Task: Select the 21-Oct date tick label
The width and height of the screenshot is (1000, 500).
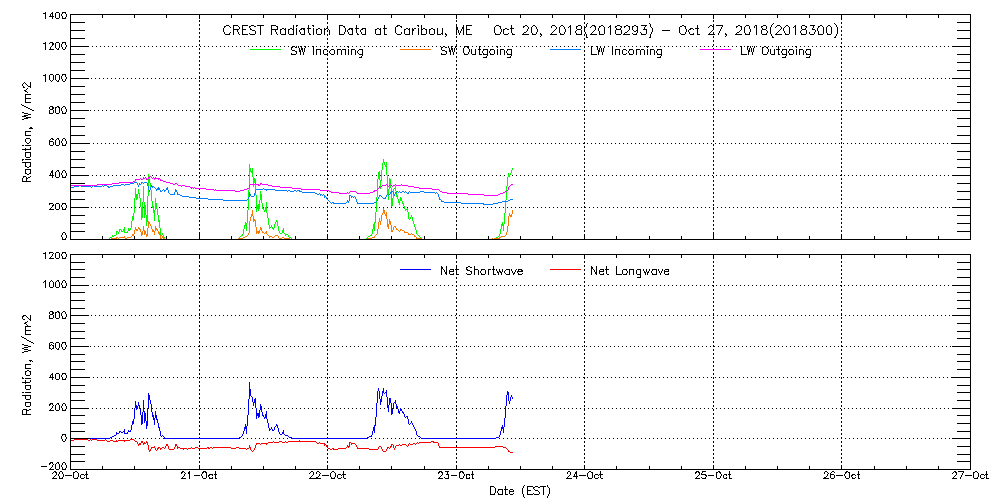Action: pos(200,477)
